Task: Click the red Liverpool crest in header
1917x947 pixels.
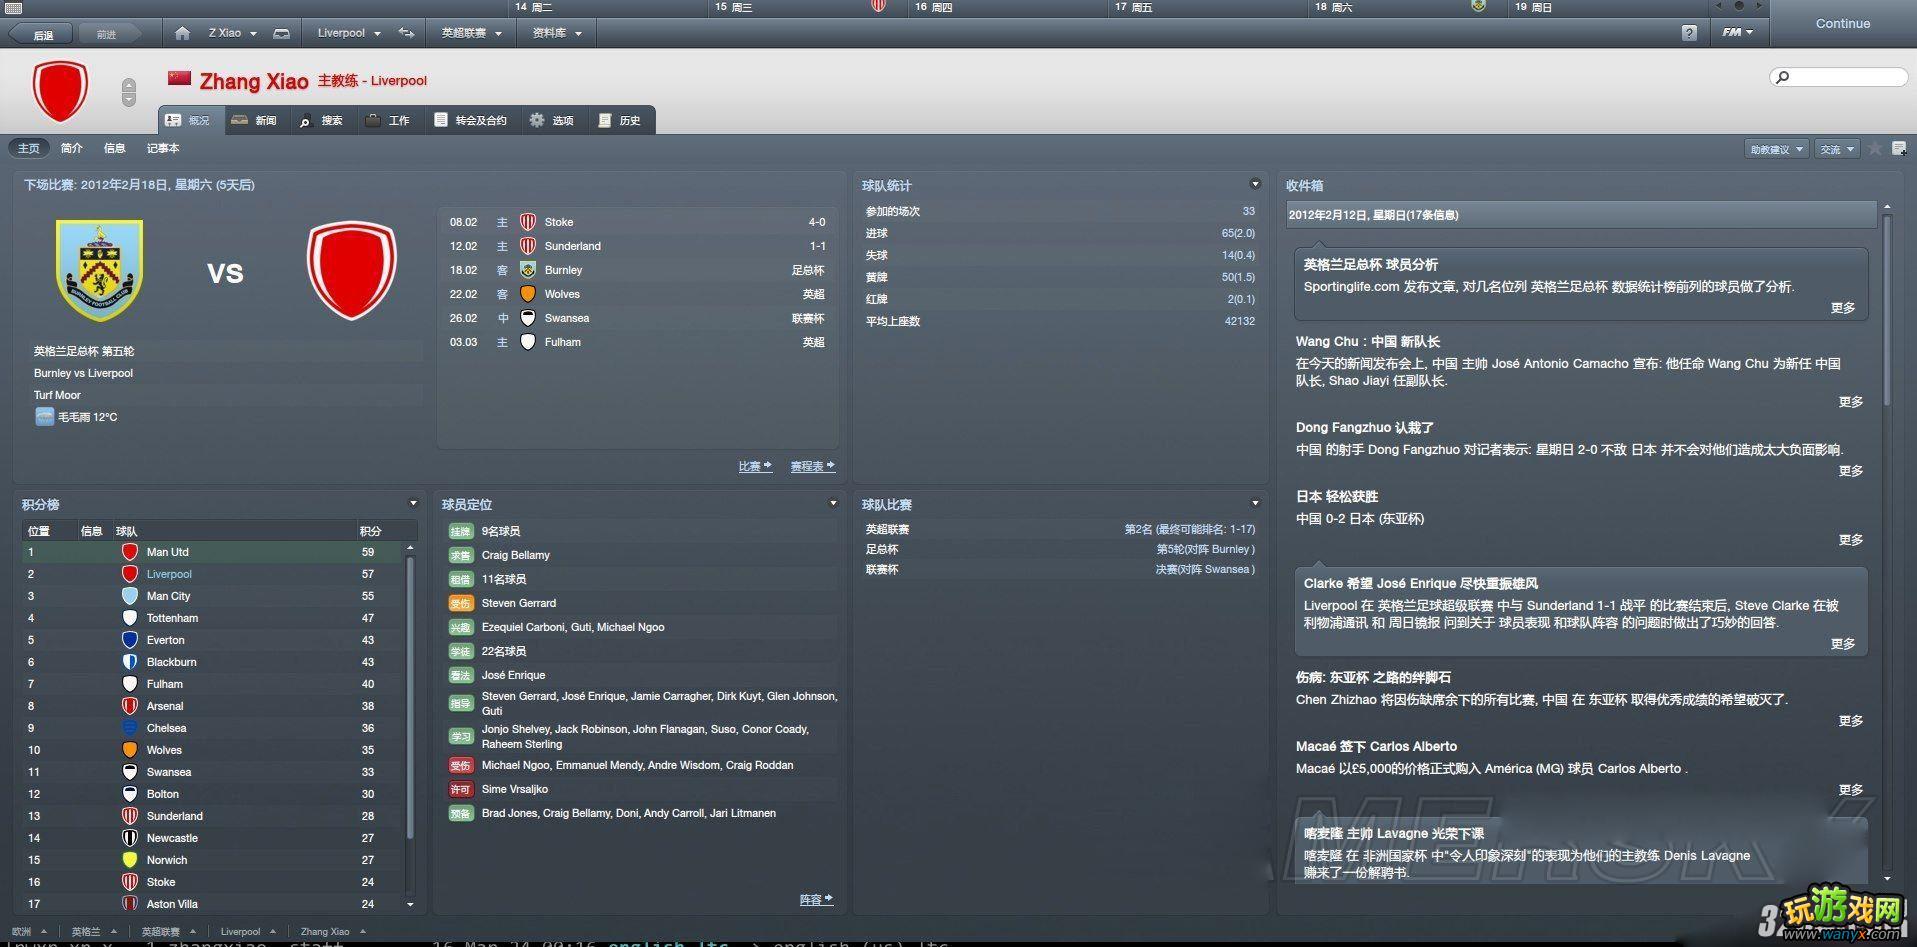Action: pos(60,90)
